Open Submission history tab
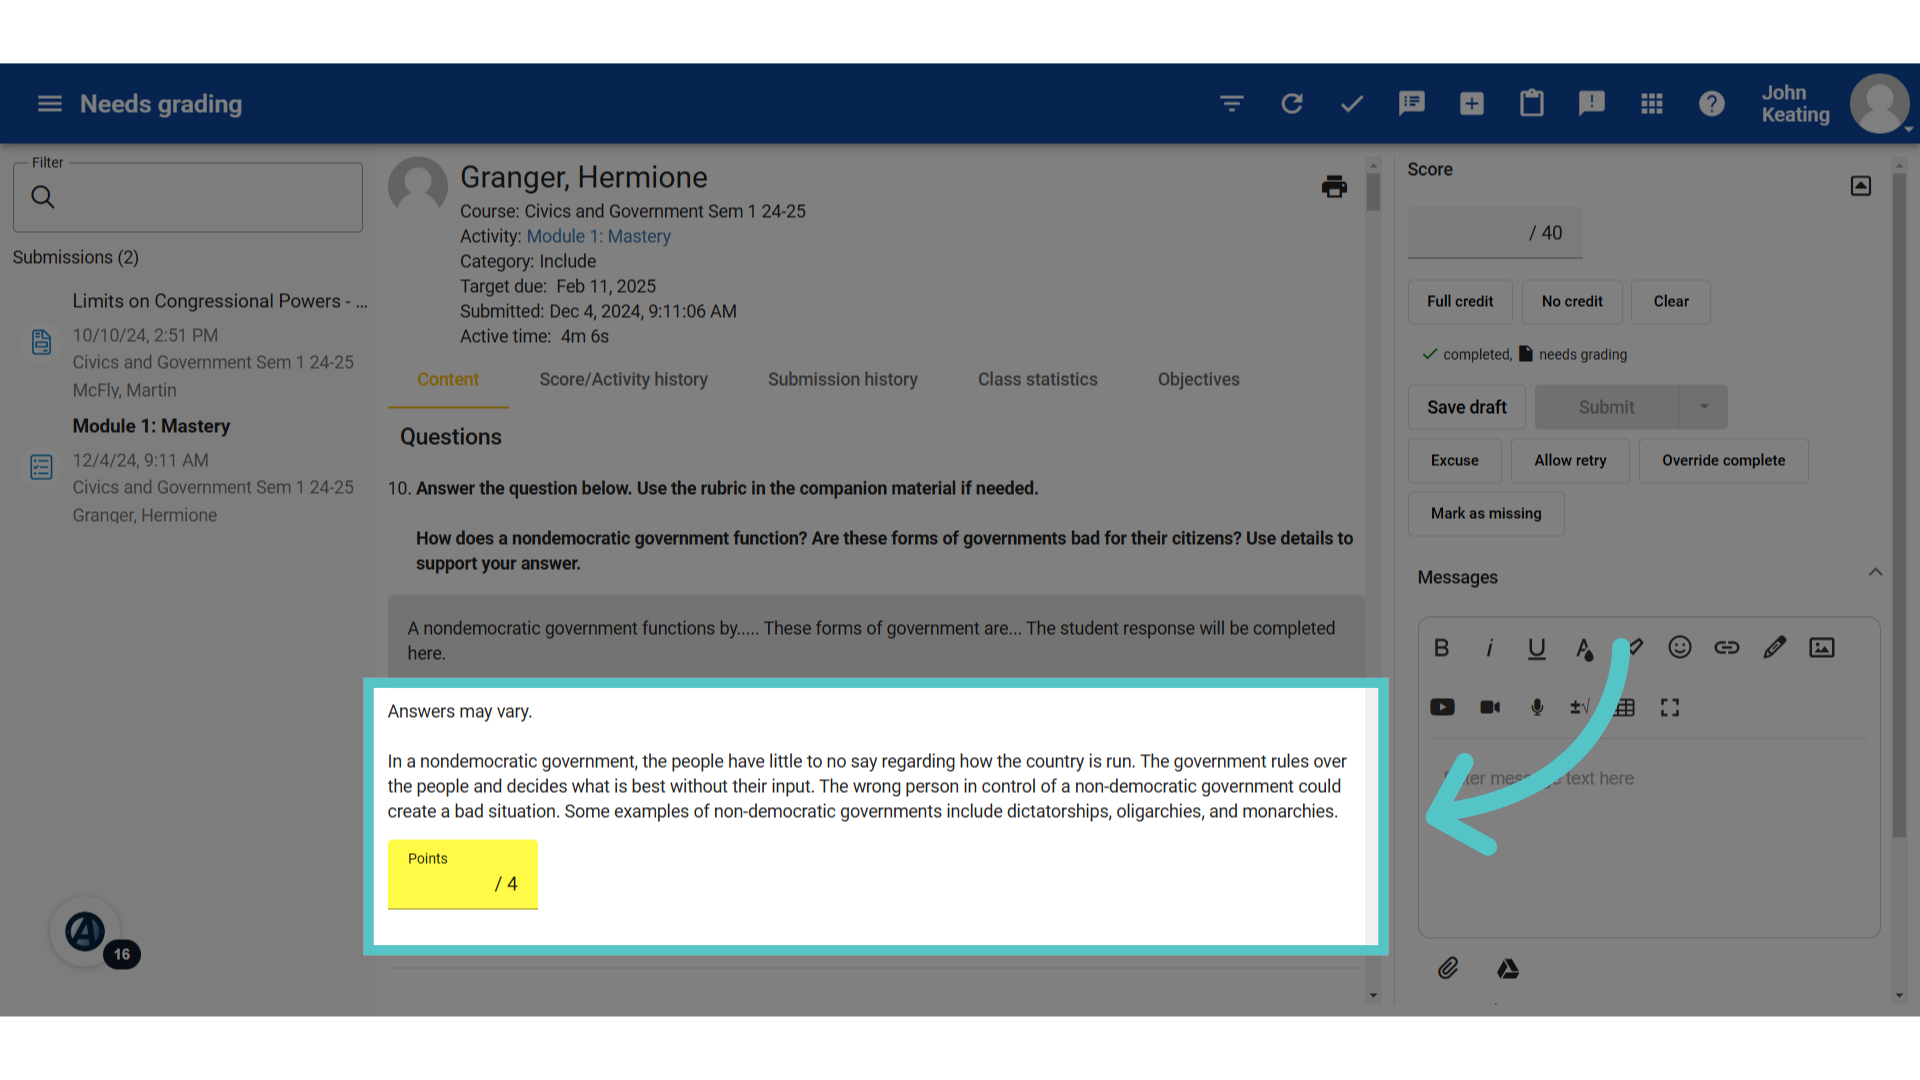The image size is (1920, 1080). point(843,380)
